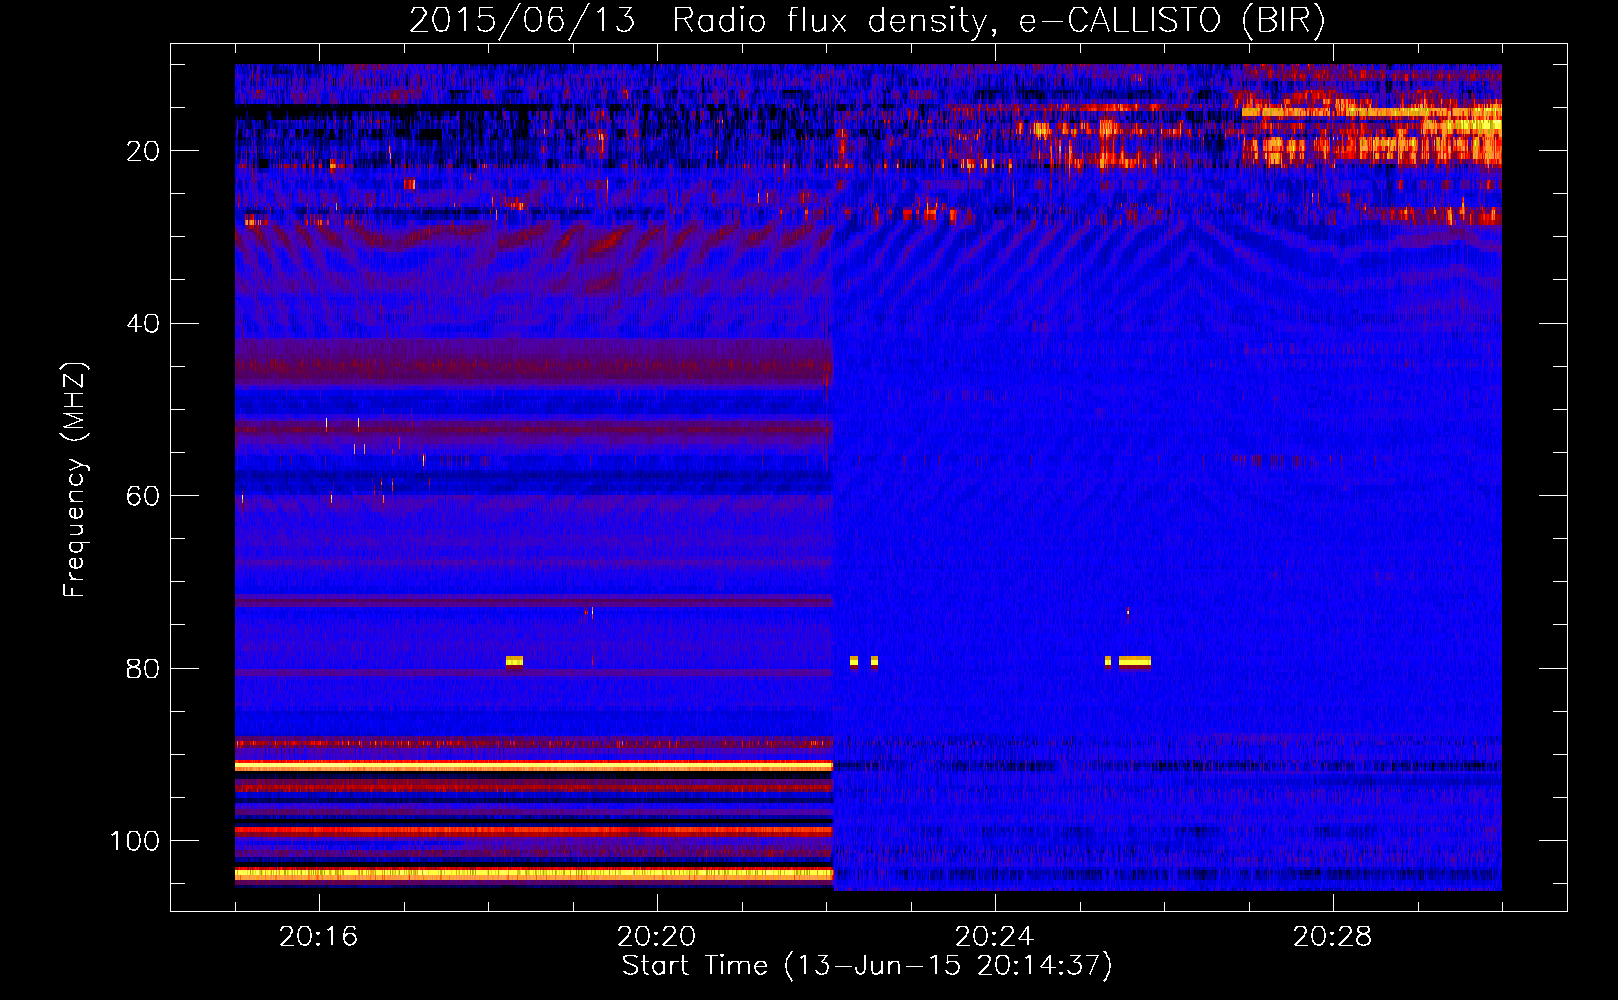Image resolution: width=1618 pixels, height=1000 pixels.
Task: Click the widest yellow burst at 80 MHz after 20:25
Action: tap(1135, 661)
